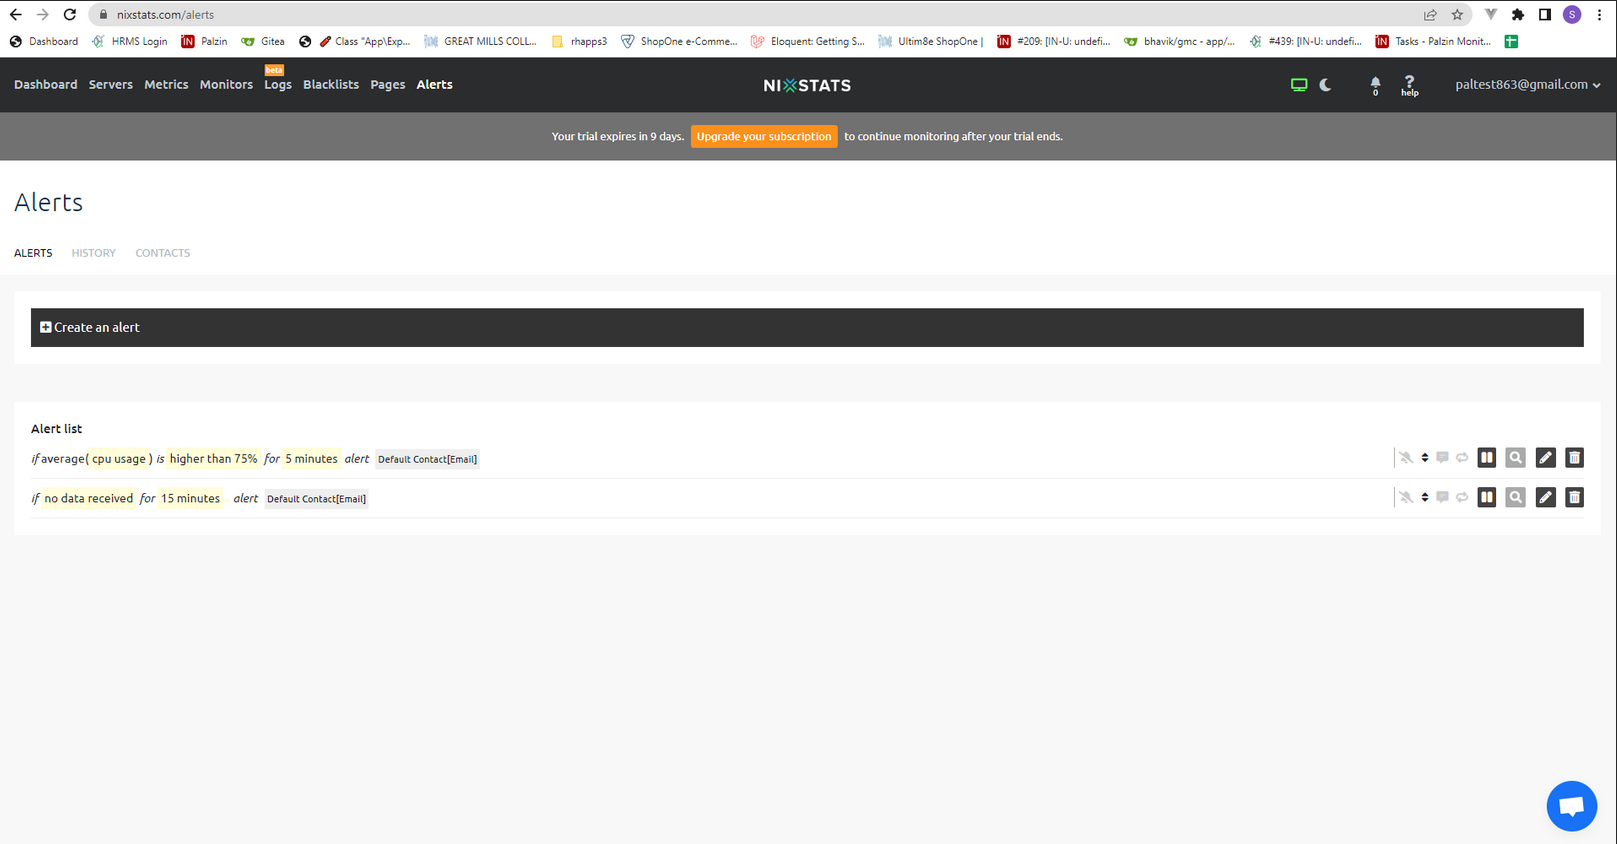The image size is (1617, 844).
Task: Click the comment icon on cpu usage alert
Action: click(x=1442, y=458)
